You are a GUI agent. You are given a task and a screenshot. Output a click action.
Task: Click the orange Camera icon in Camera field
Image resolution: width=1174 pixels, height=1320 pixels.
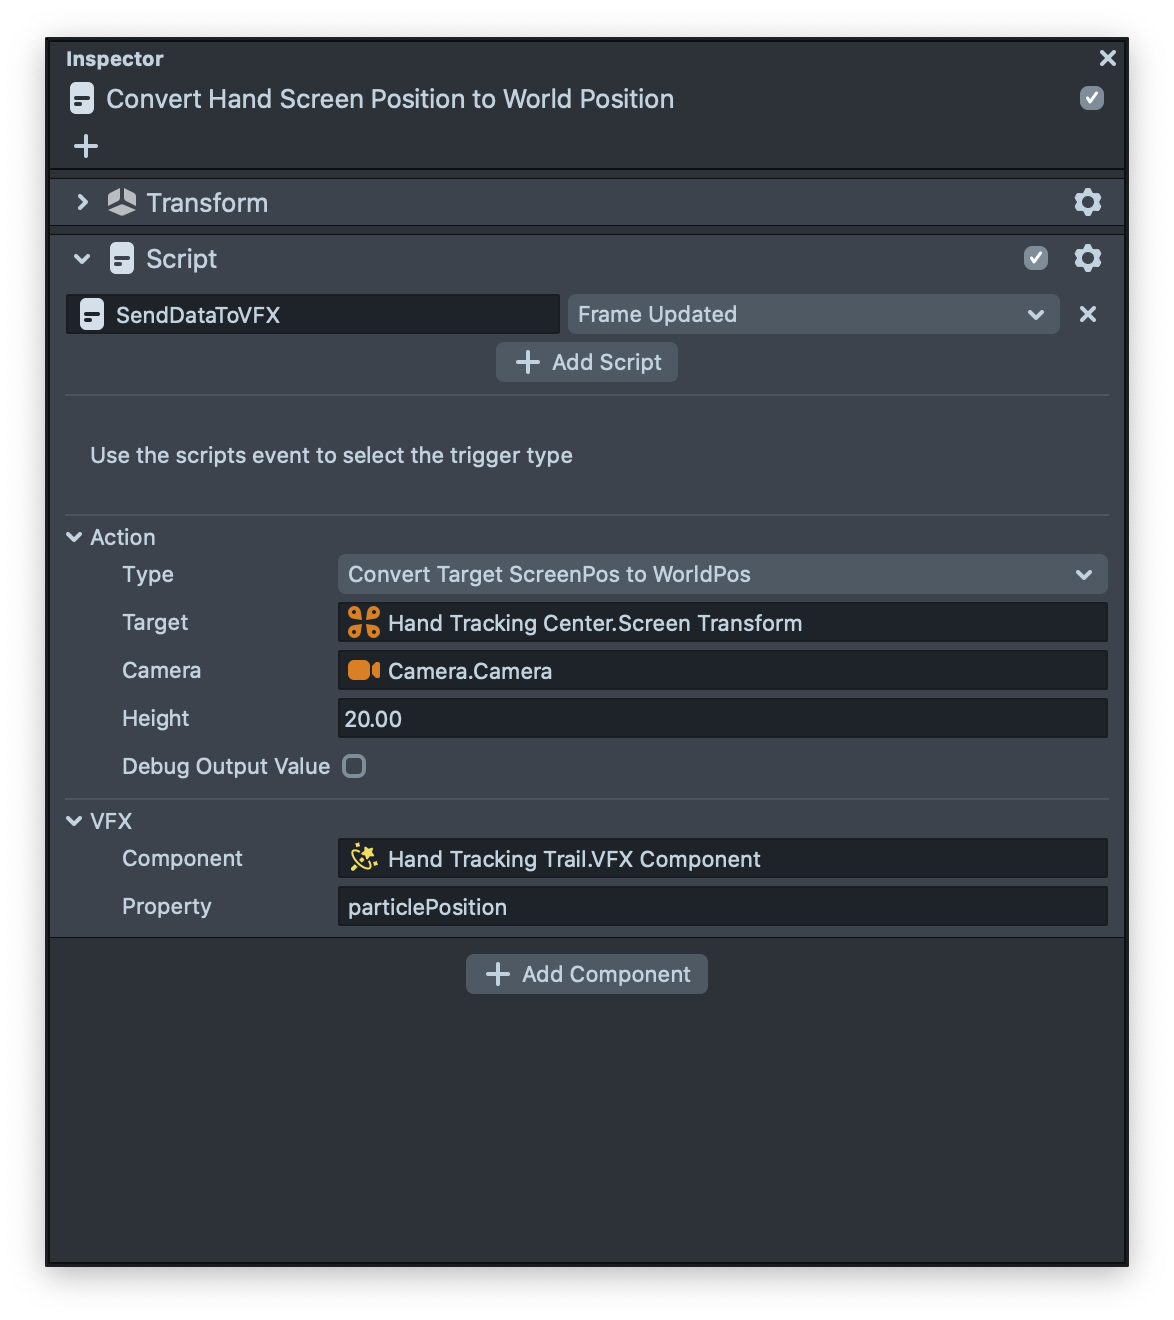[363, 670]
